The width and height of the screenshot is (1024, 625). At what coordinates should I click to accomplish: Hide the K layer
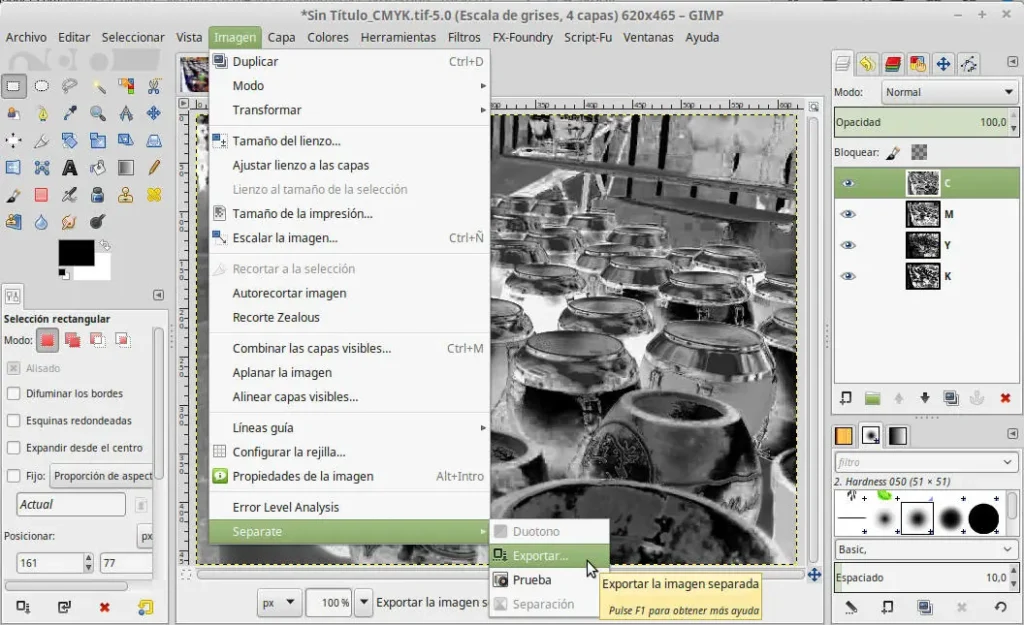coord(848,276)
